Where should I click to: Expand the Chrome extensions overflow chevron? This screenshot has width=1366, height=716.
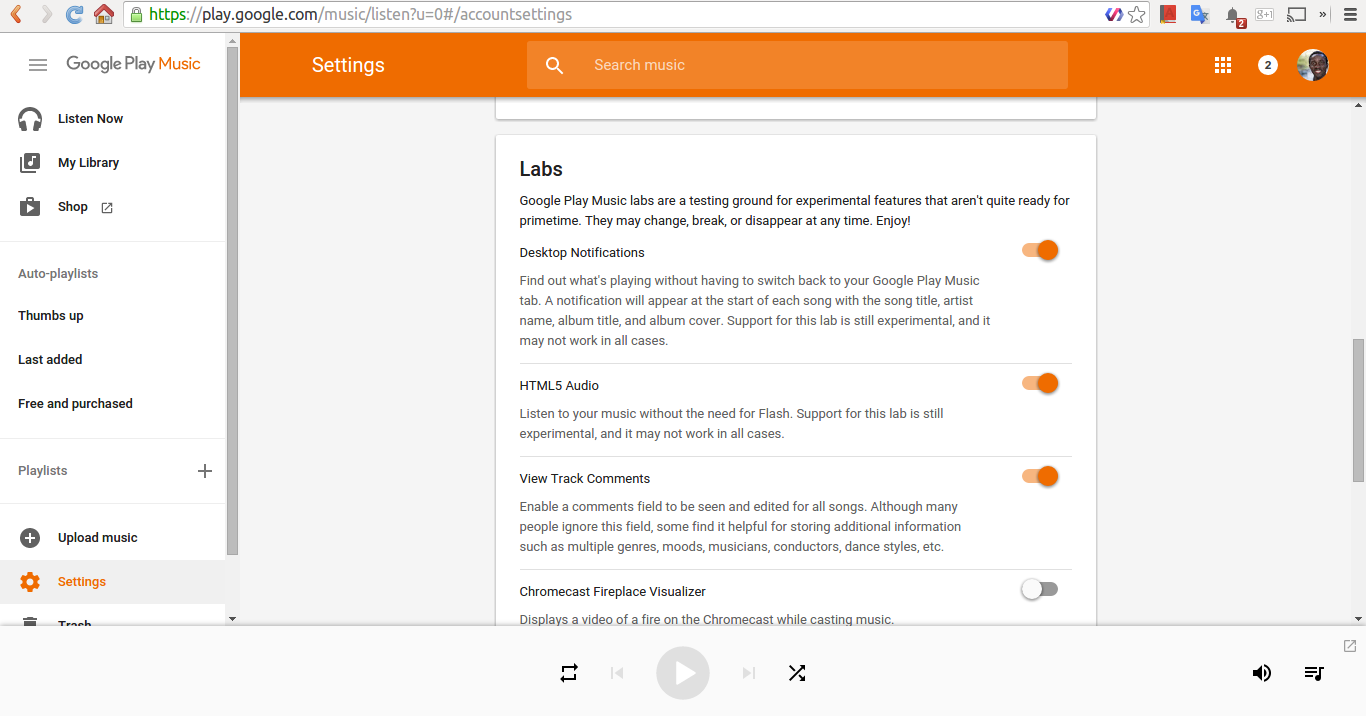[x=1323, y=15]
